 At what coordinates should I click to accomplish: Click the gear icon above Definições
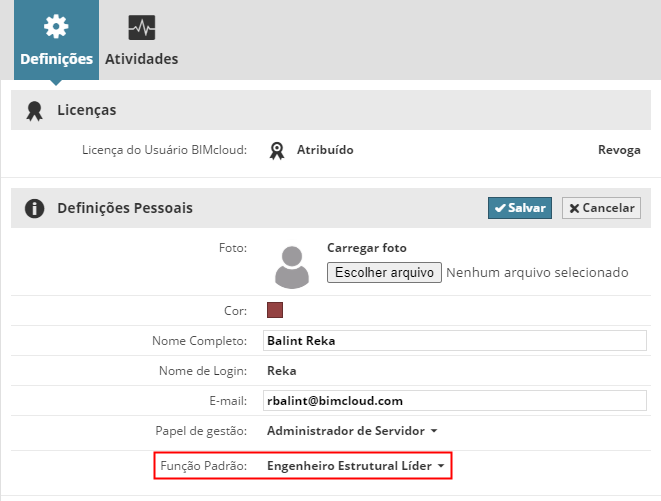click(56, 27)
